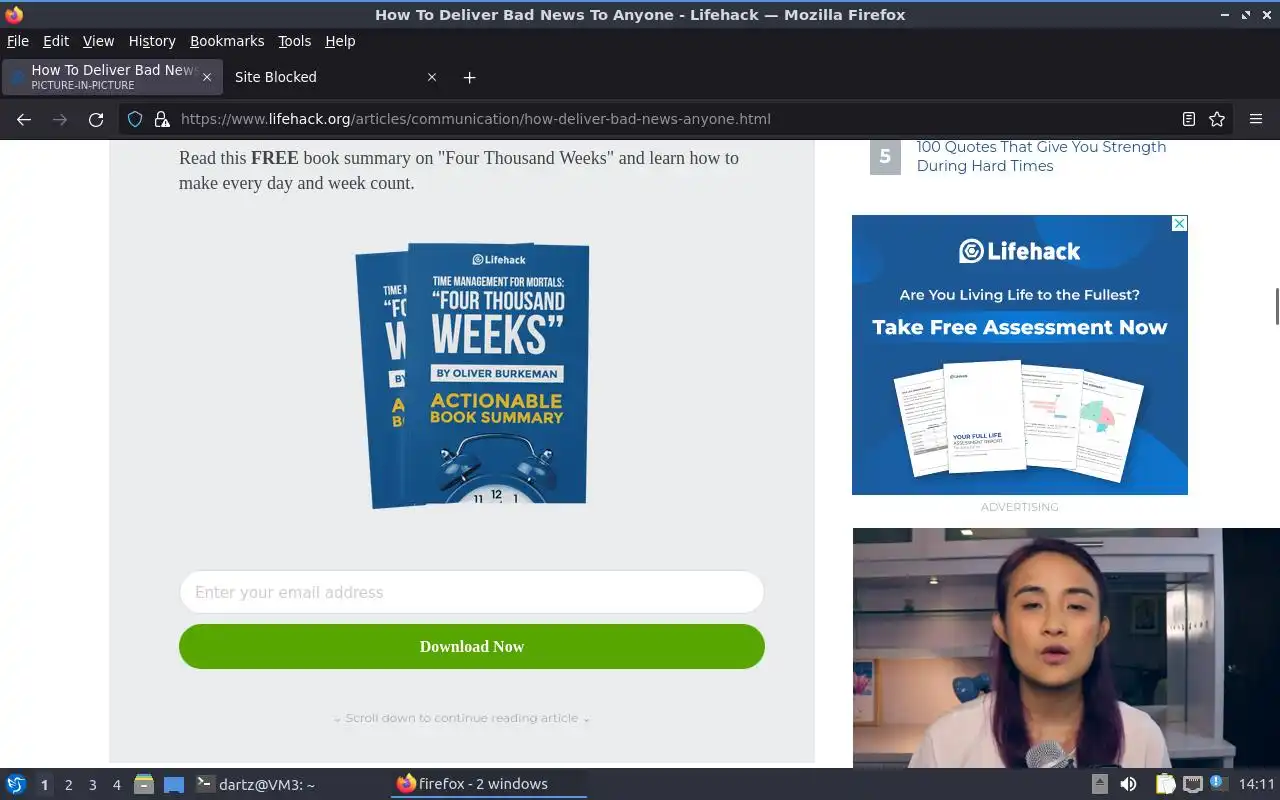Image resolution: width=1280 pixels, height=800 pixels.
Task: Open the system start menu bird icon
Action: (16, 784)
